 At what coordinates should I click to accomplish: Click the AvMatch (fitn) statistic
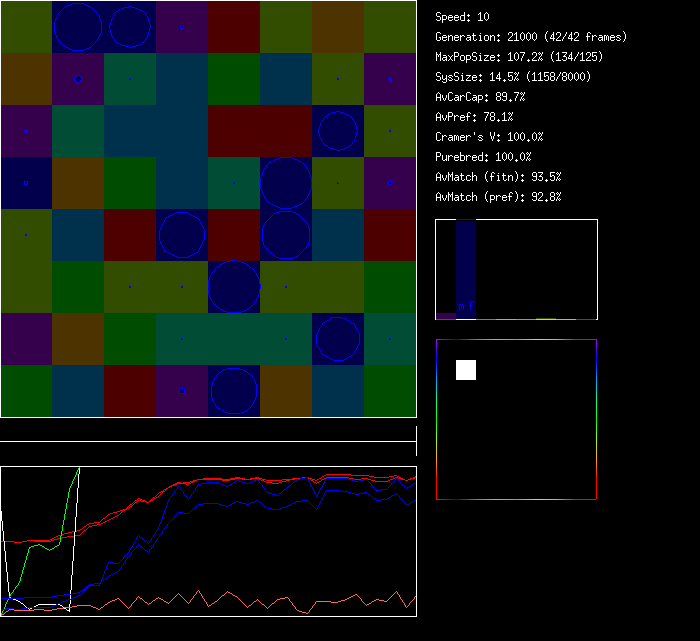pos(498,177)
